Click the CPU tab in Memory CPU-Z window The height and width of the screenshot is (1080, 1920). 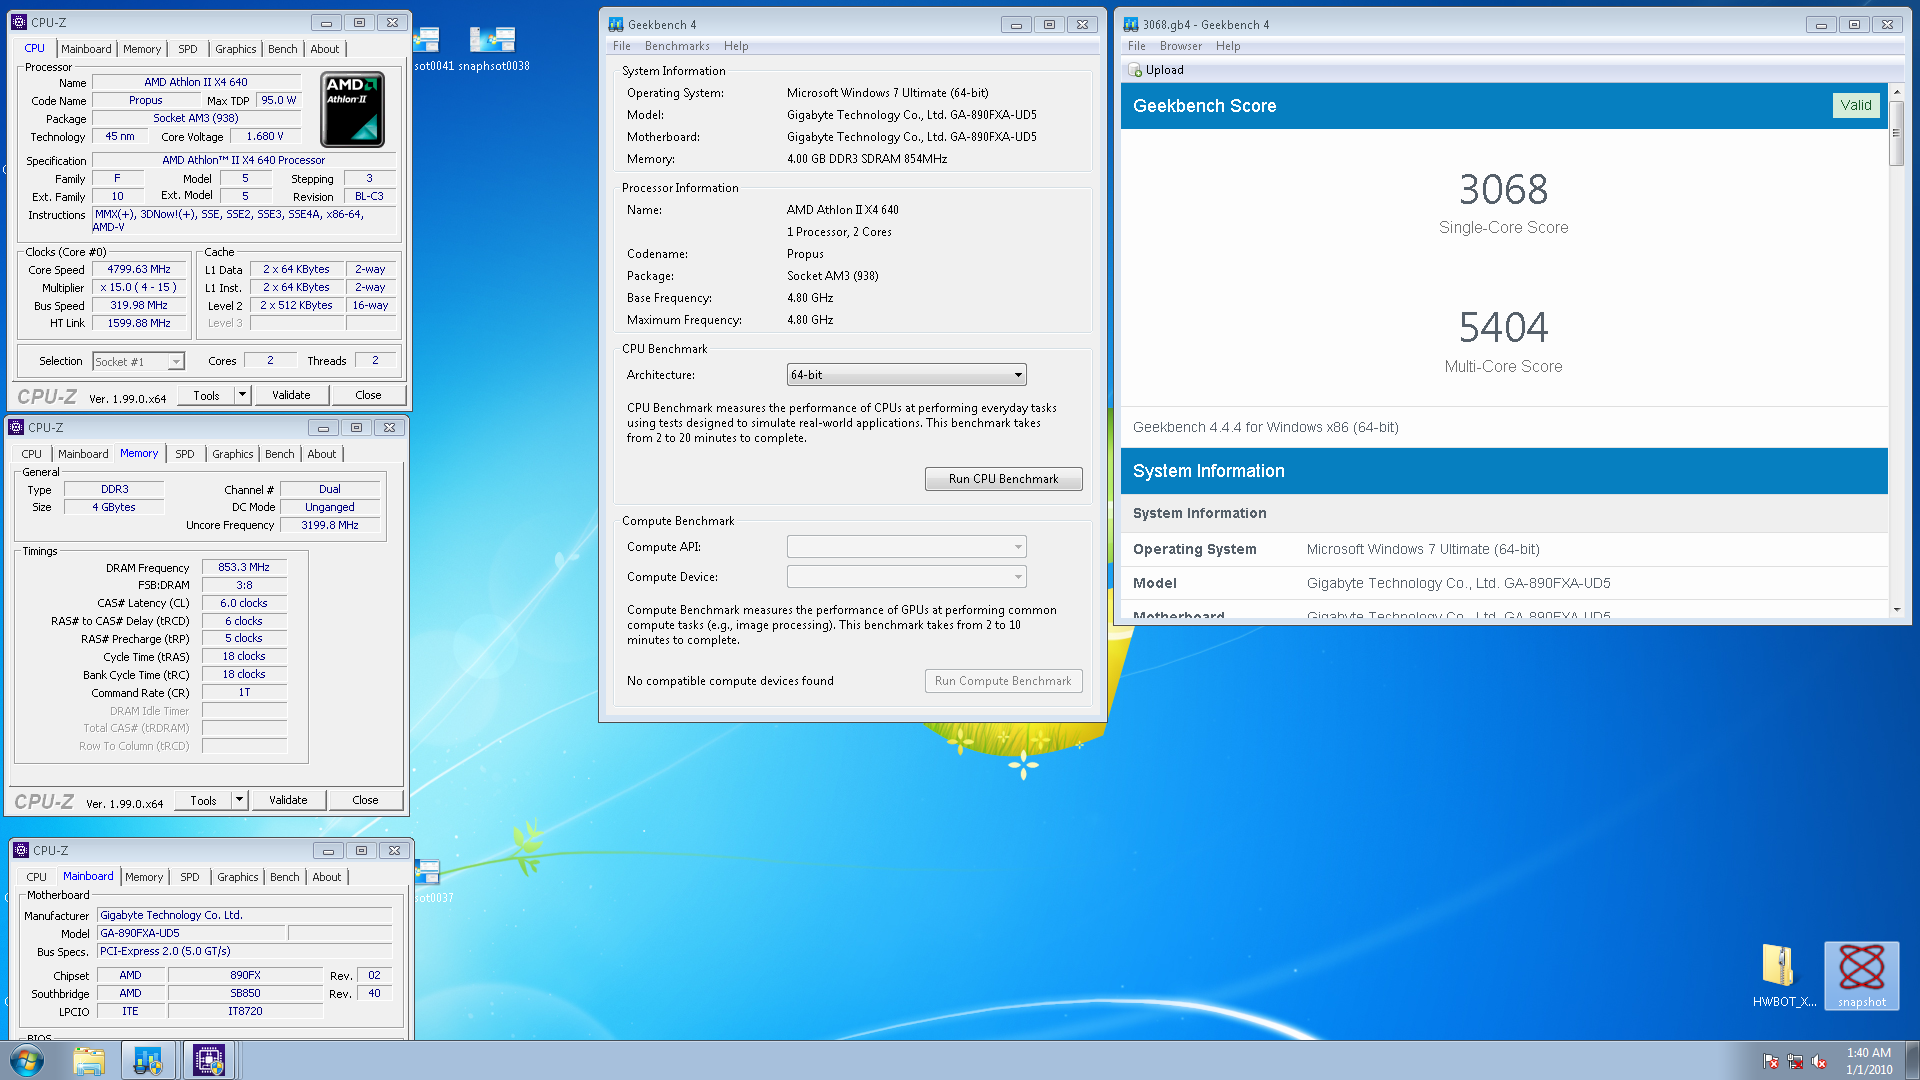pos(31,454)
